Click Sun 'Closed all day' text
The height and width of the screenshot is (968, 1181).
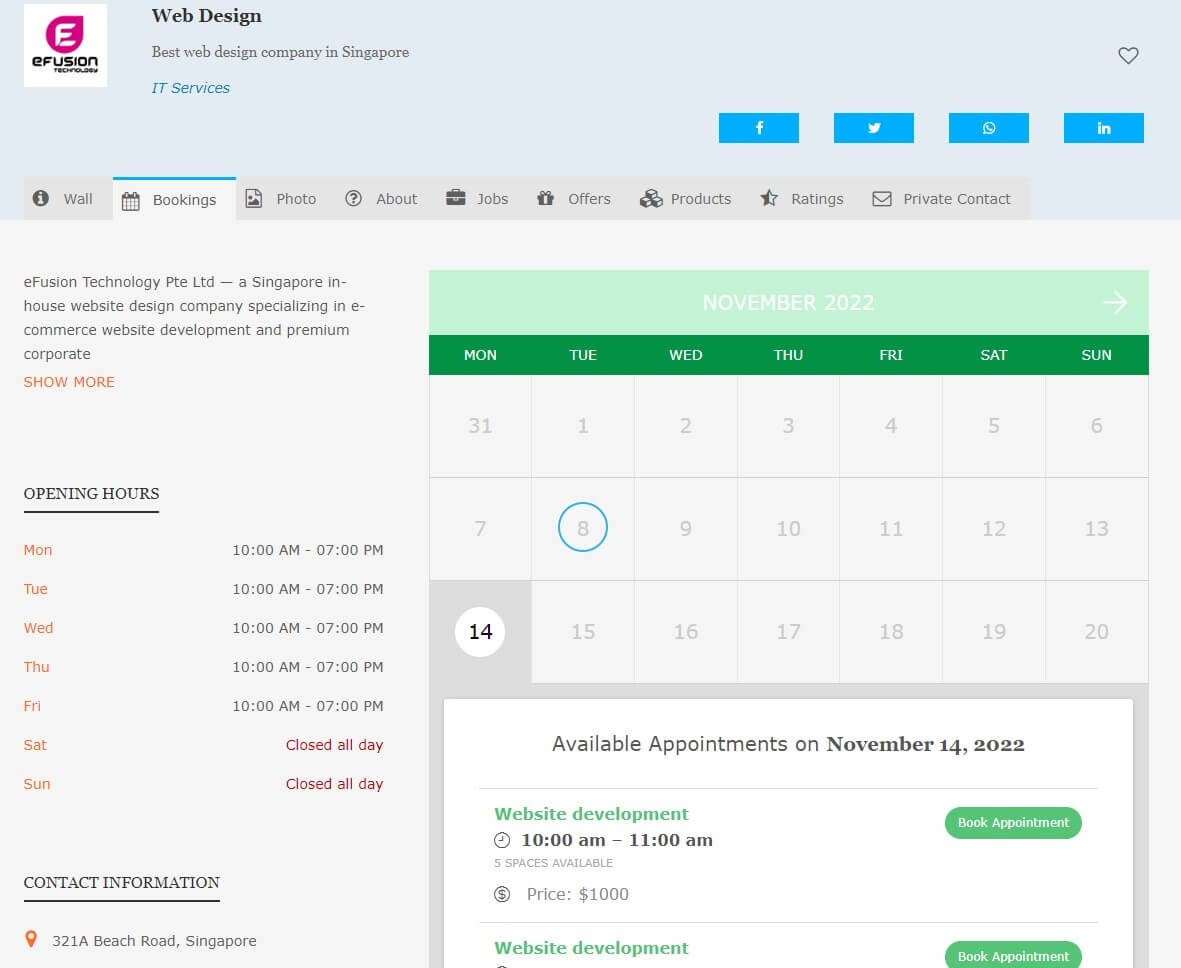334,784
